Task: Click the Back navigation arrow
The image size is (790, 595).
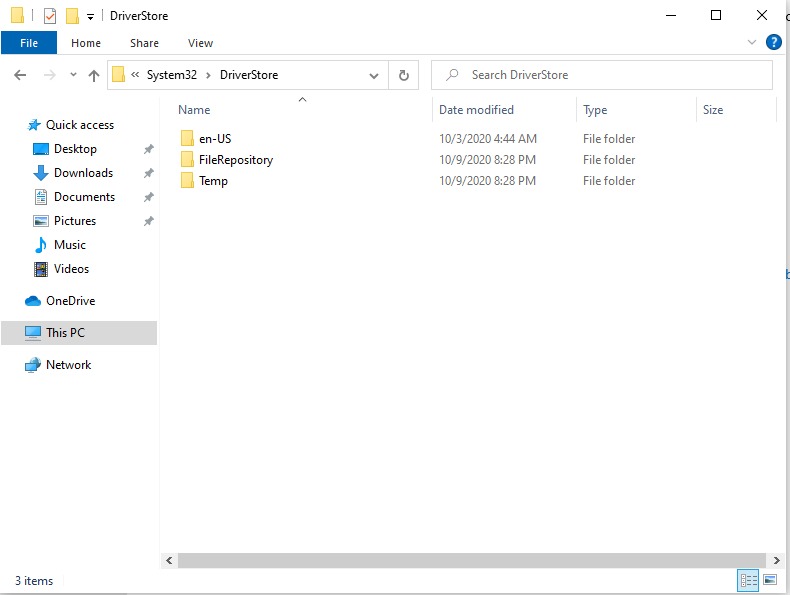Action: [x=19, y=75]
